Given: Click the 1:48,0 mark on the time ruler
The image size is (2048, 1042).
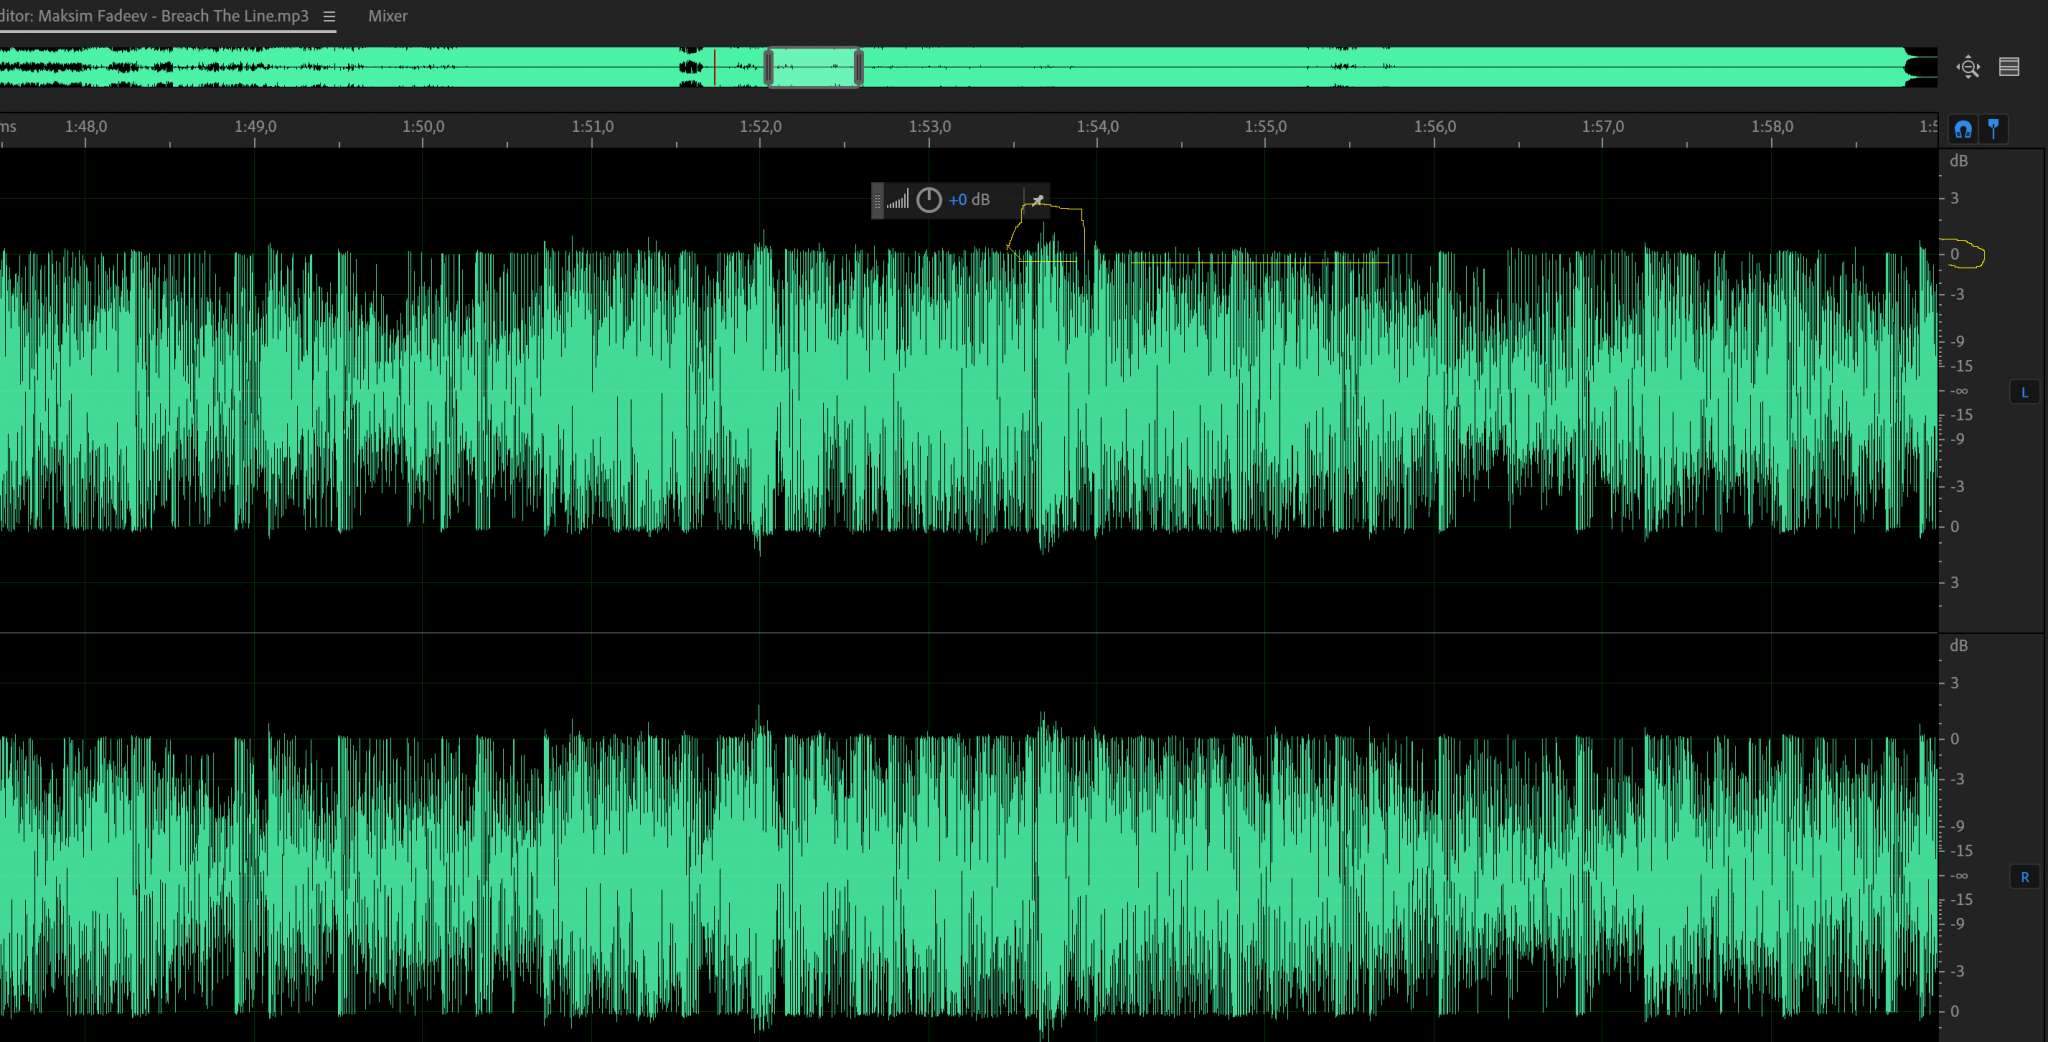Looking at the screenshot, I should click(x=86, y=127).
